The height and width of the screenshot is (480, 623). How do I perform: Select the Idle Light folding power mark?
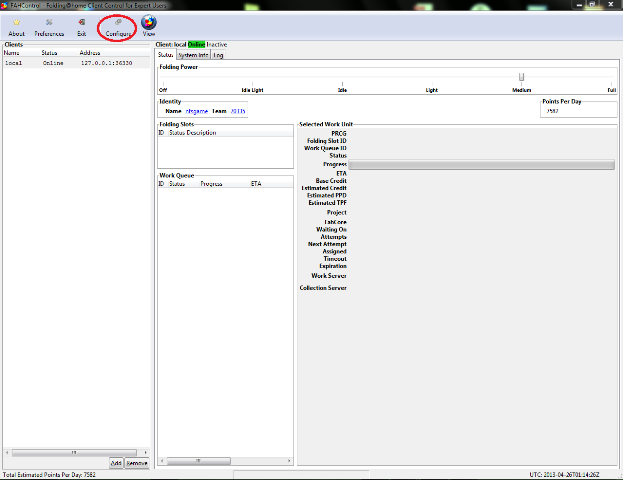pos(252,90)
